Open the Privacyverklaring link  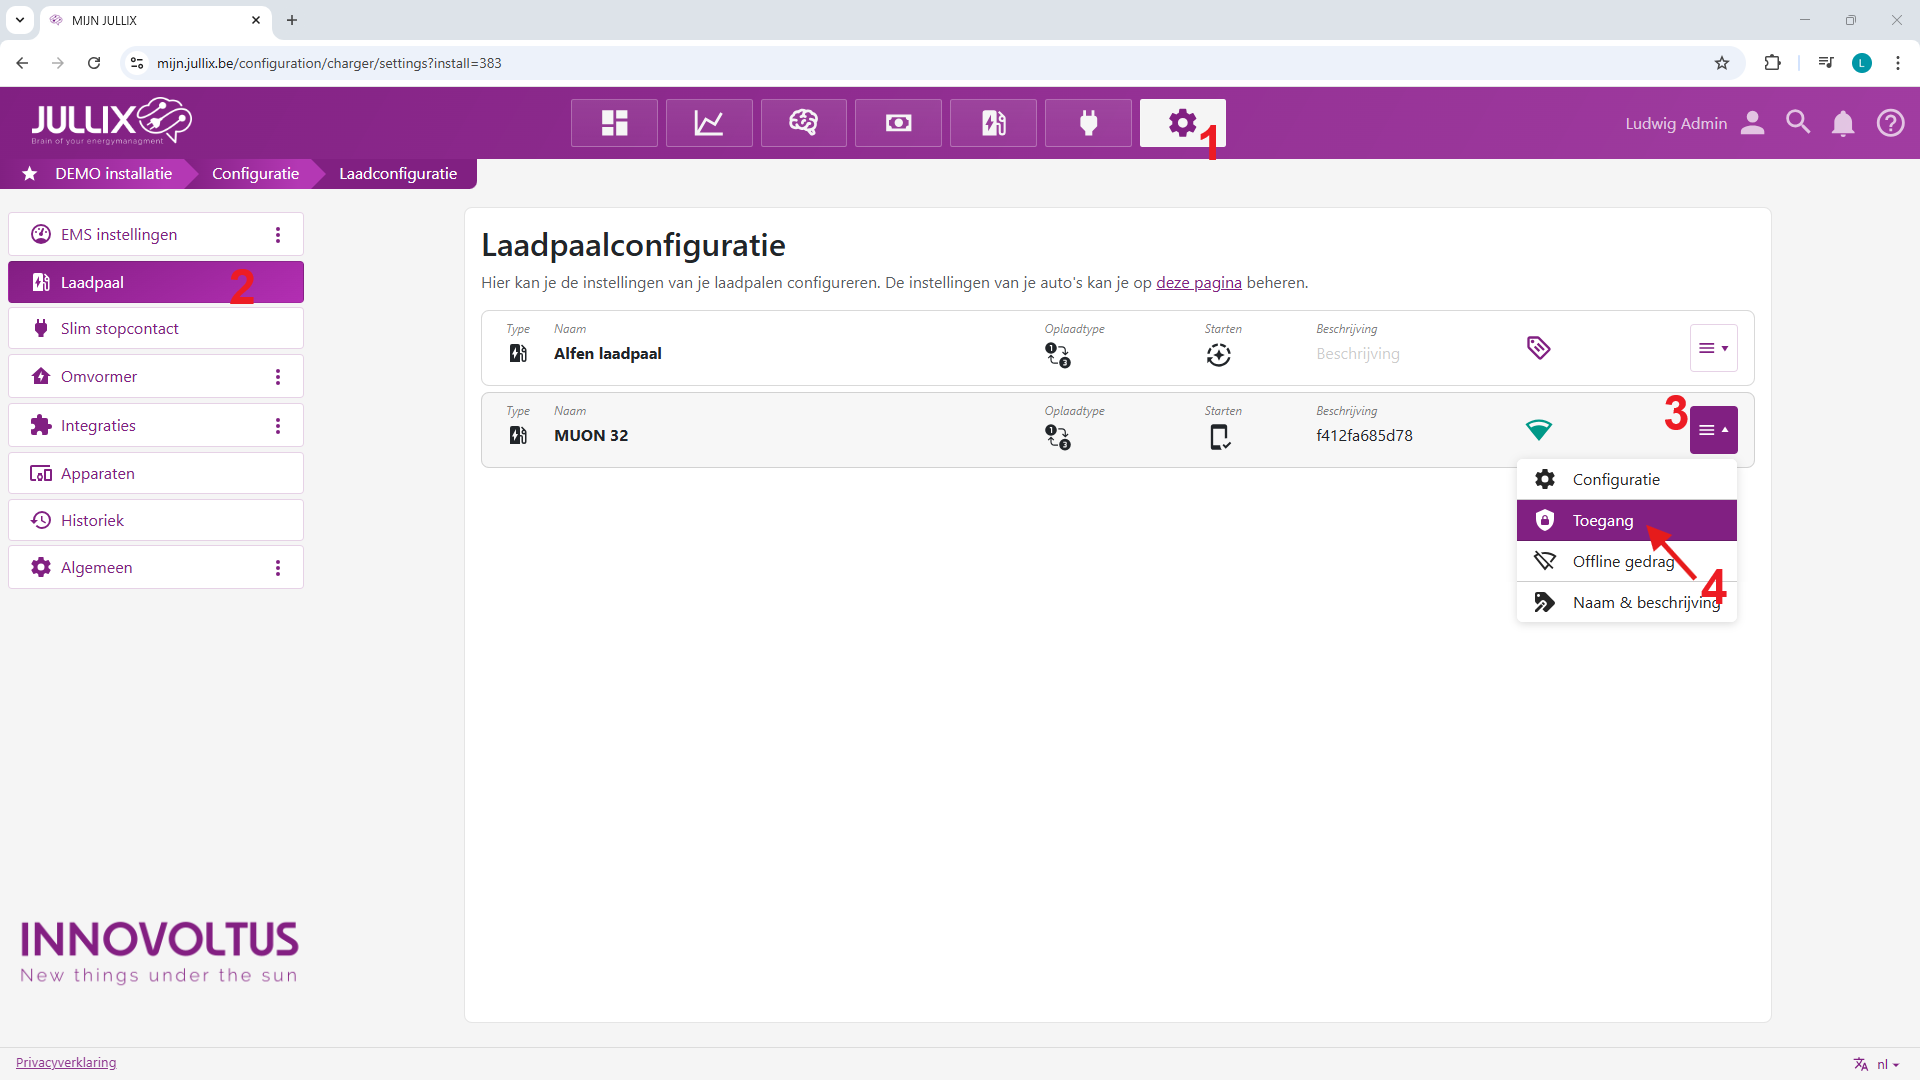coord(66,1063)
